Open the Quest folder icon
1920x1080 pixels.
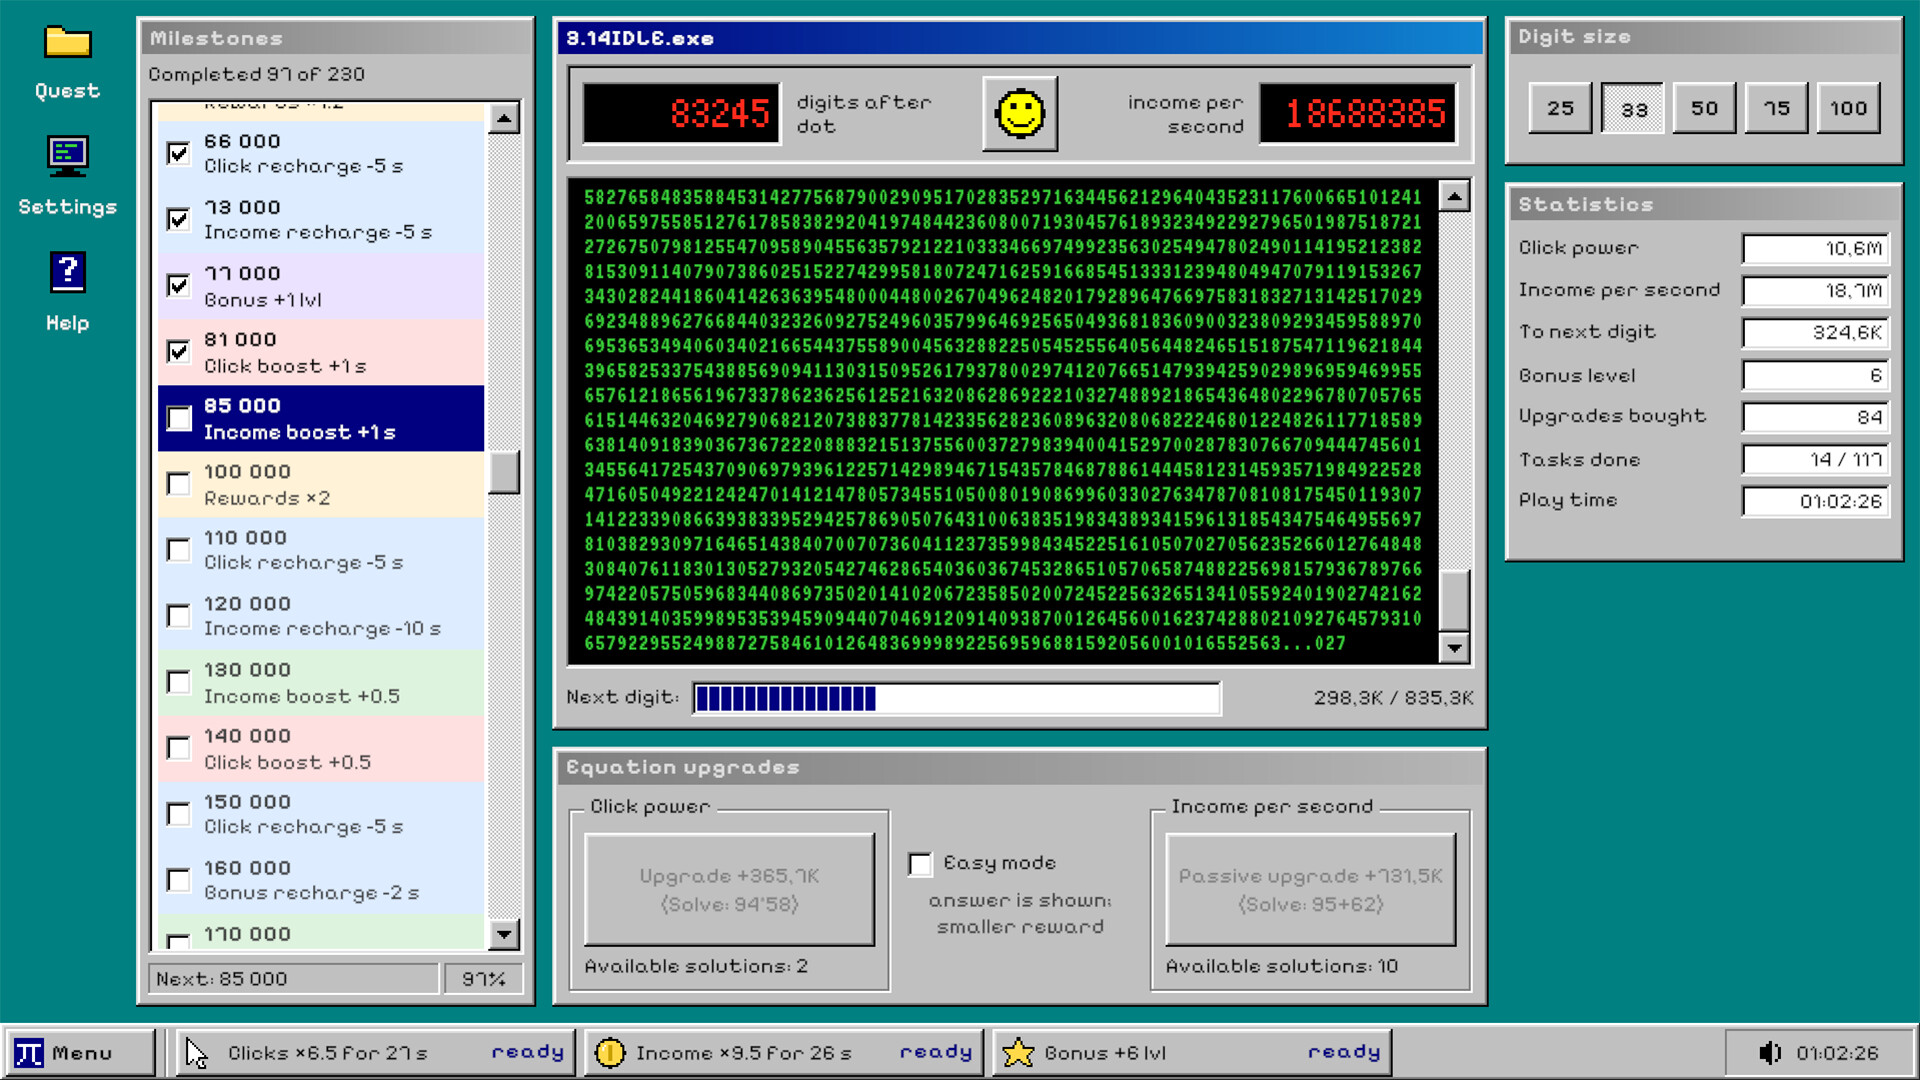(x=67, y=43)
